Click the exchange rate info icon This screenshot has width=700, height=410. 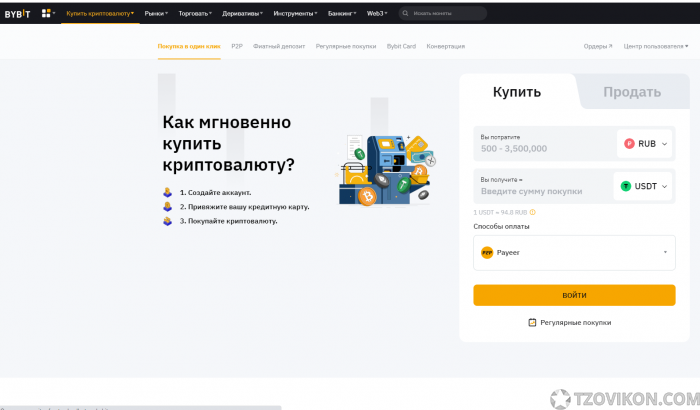pyautogui.click(x=533, y=213)
